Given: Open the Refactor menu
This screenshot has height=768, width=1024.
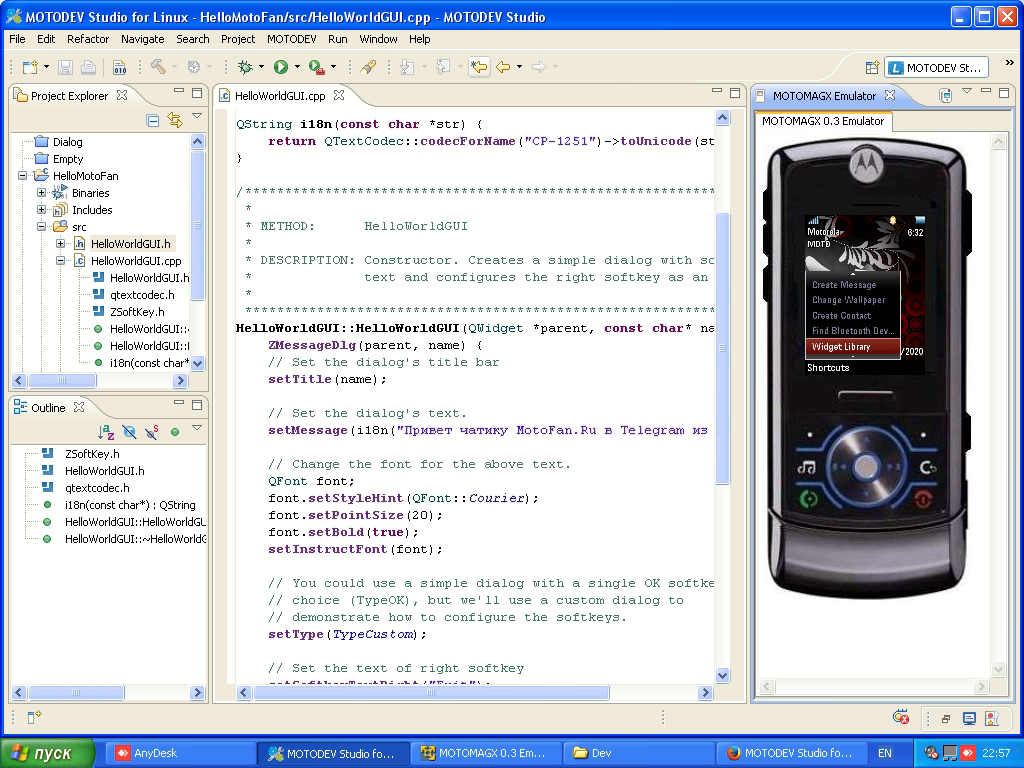Looking at the screenshot, I should click(x=88, y=39).
